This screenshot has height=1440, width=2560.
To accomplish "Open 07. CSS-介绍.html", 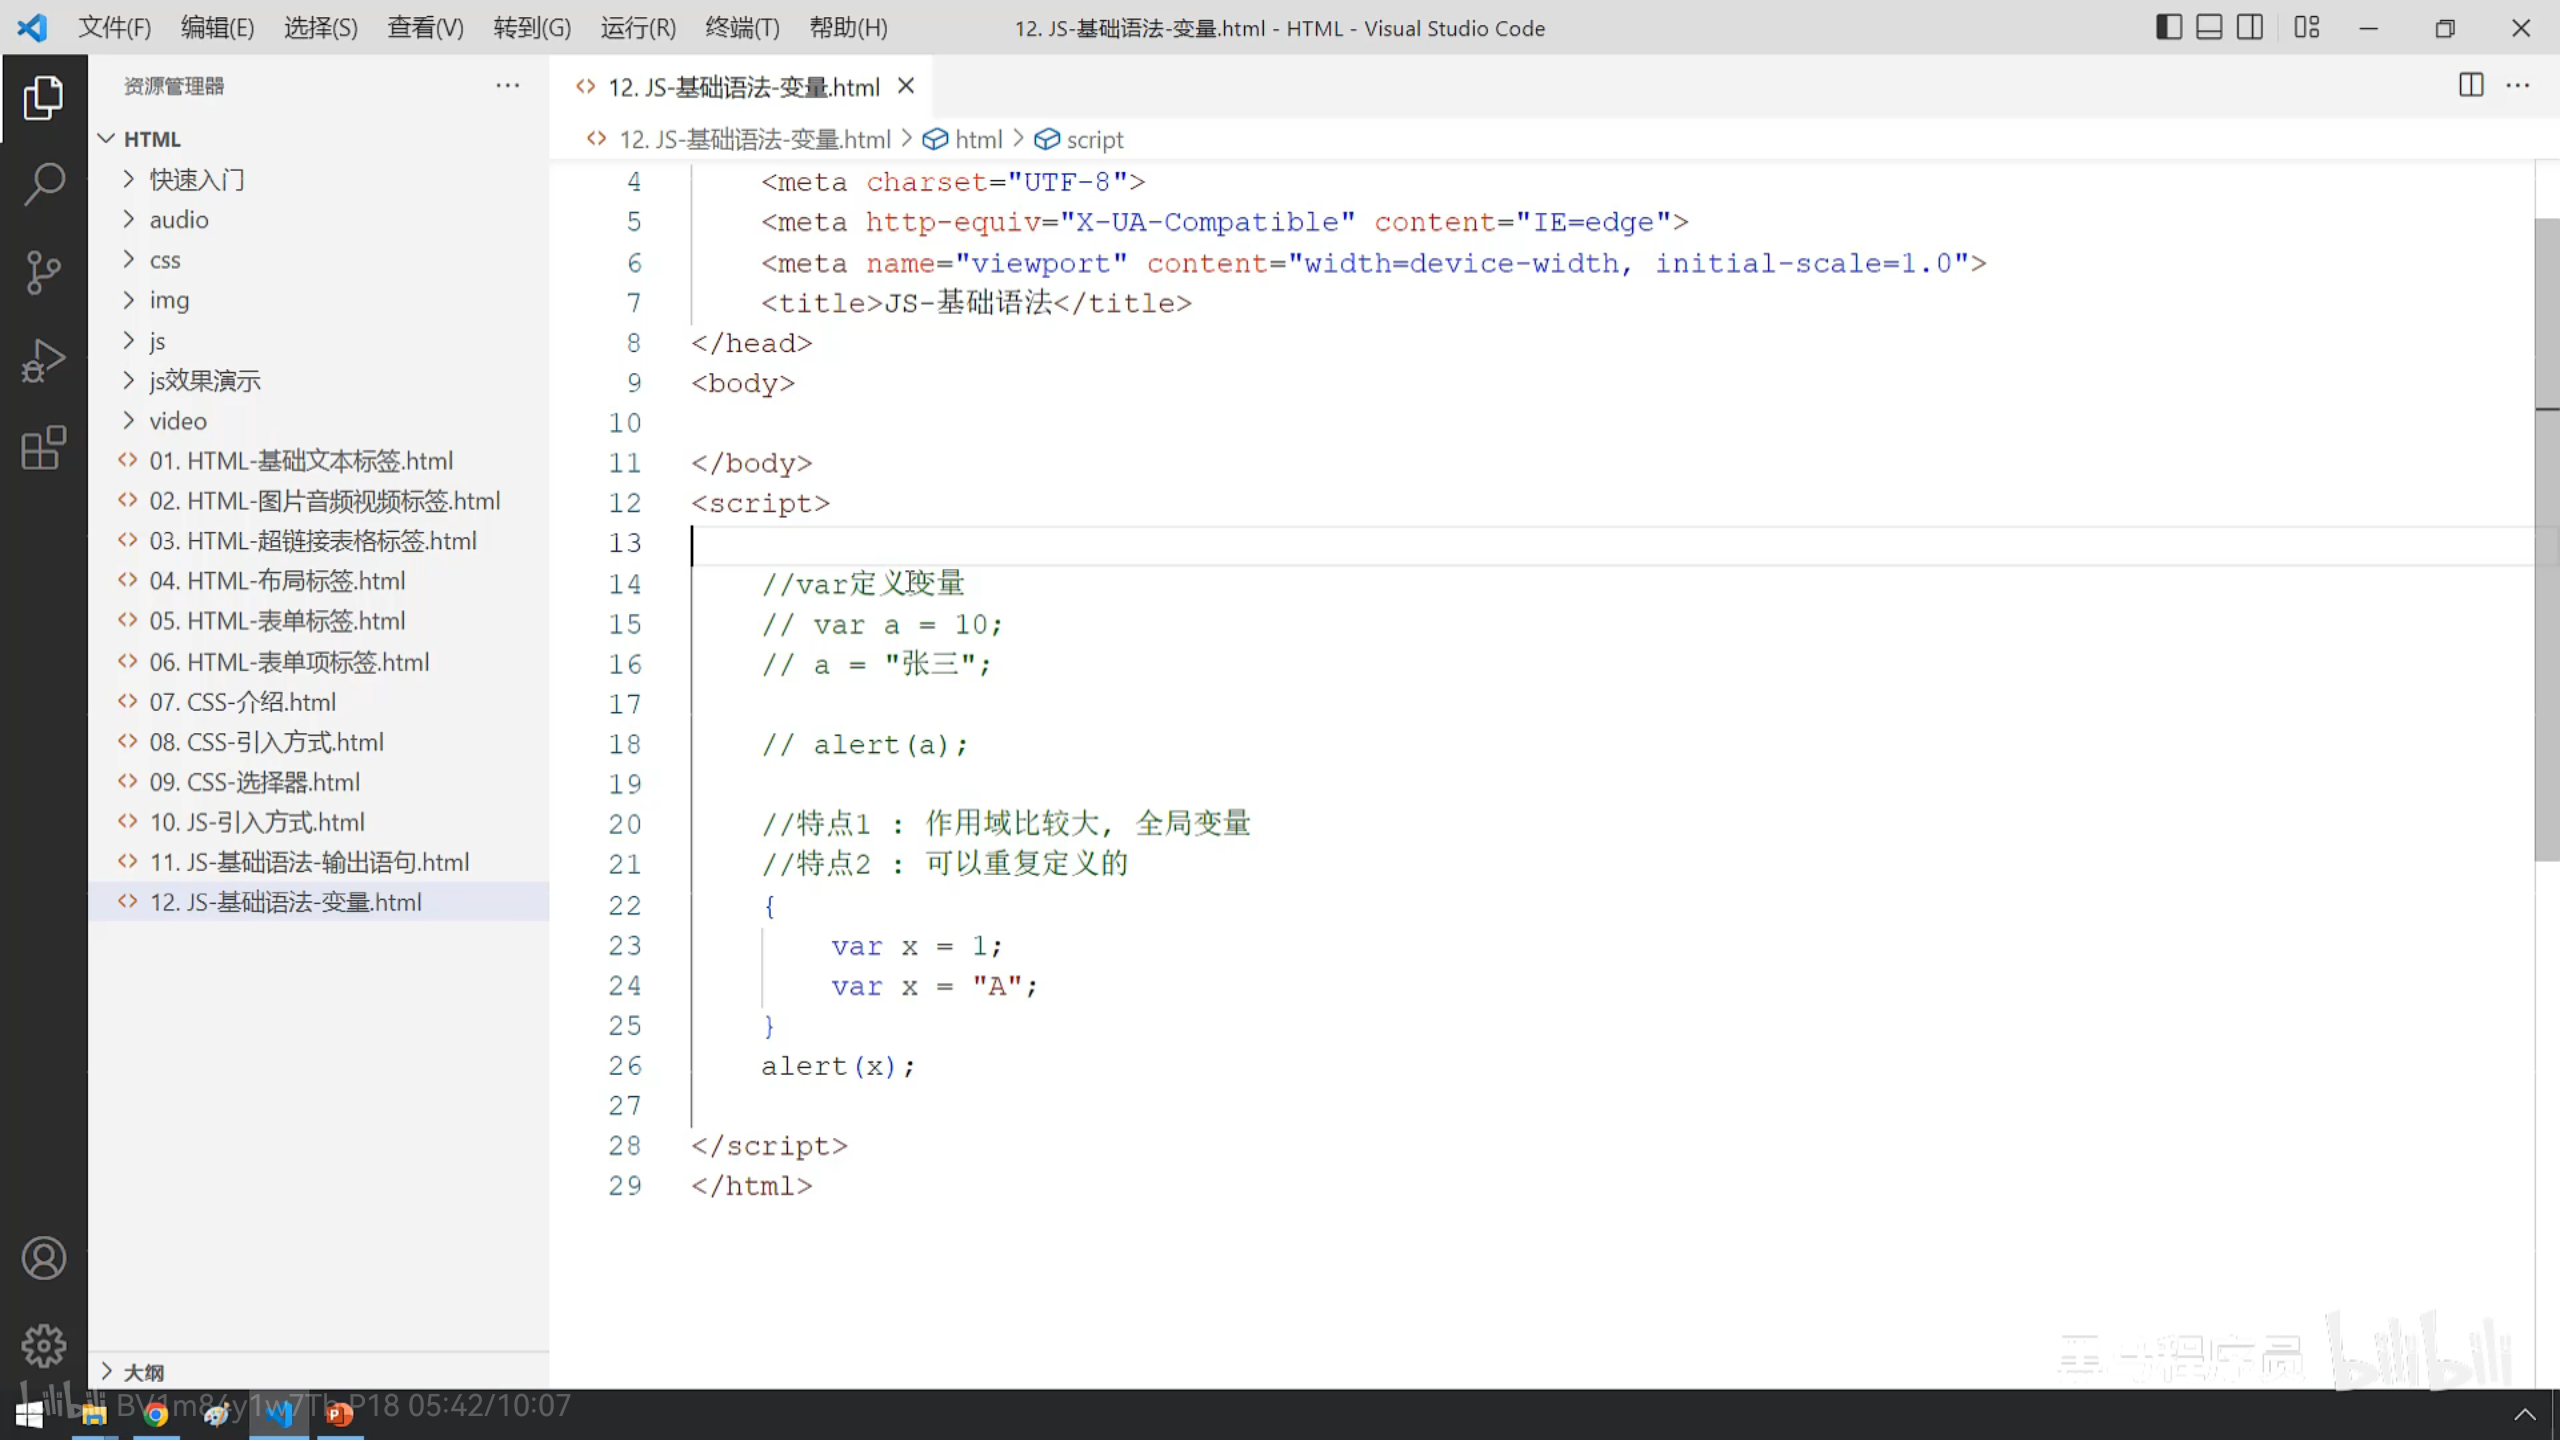I will [x=318, y=702].
